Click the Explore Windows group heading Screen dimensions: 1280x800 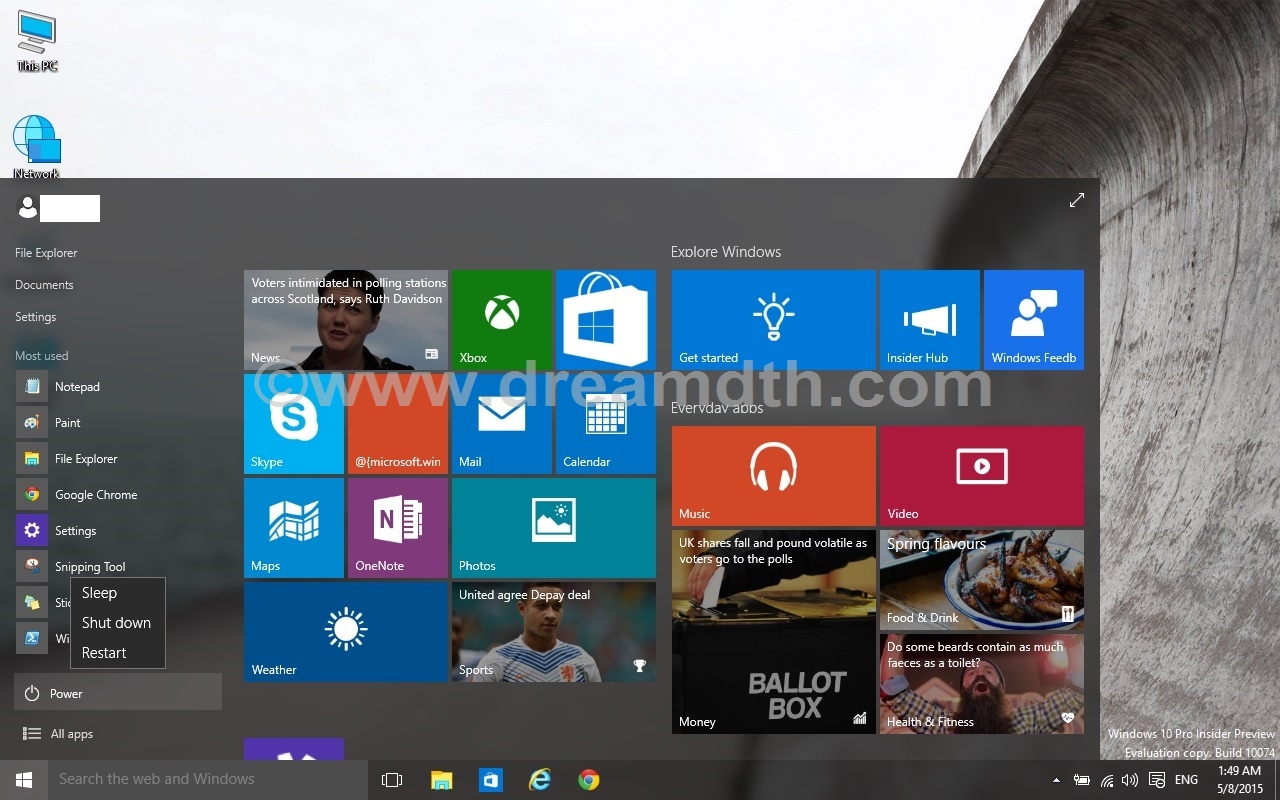(726, 252)
